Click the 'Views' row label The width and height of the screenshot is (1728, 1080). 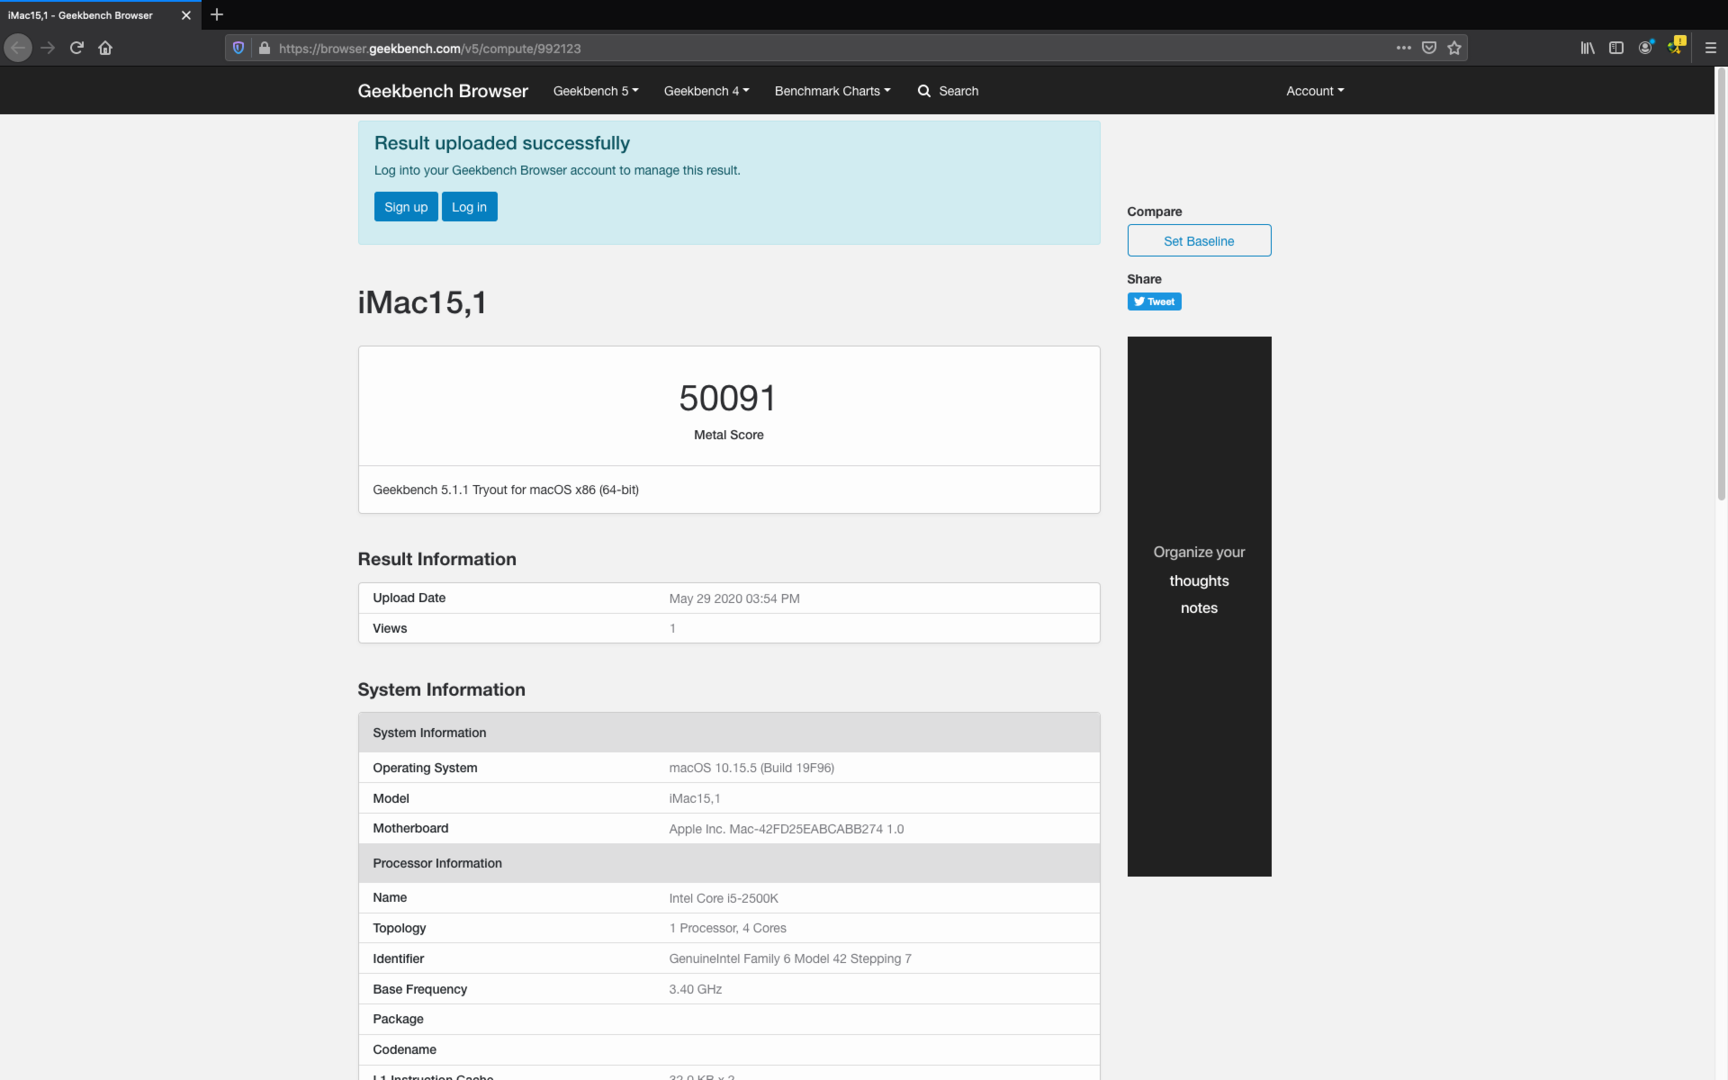(x=390, y=628)
